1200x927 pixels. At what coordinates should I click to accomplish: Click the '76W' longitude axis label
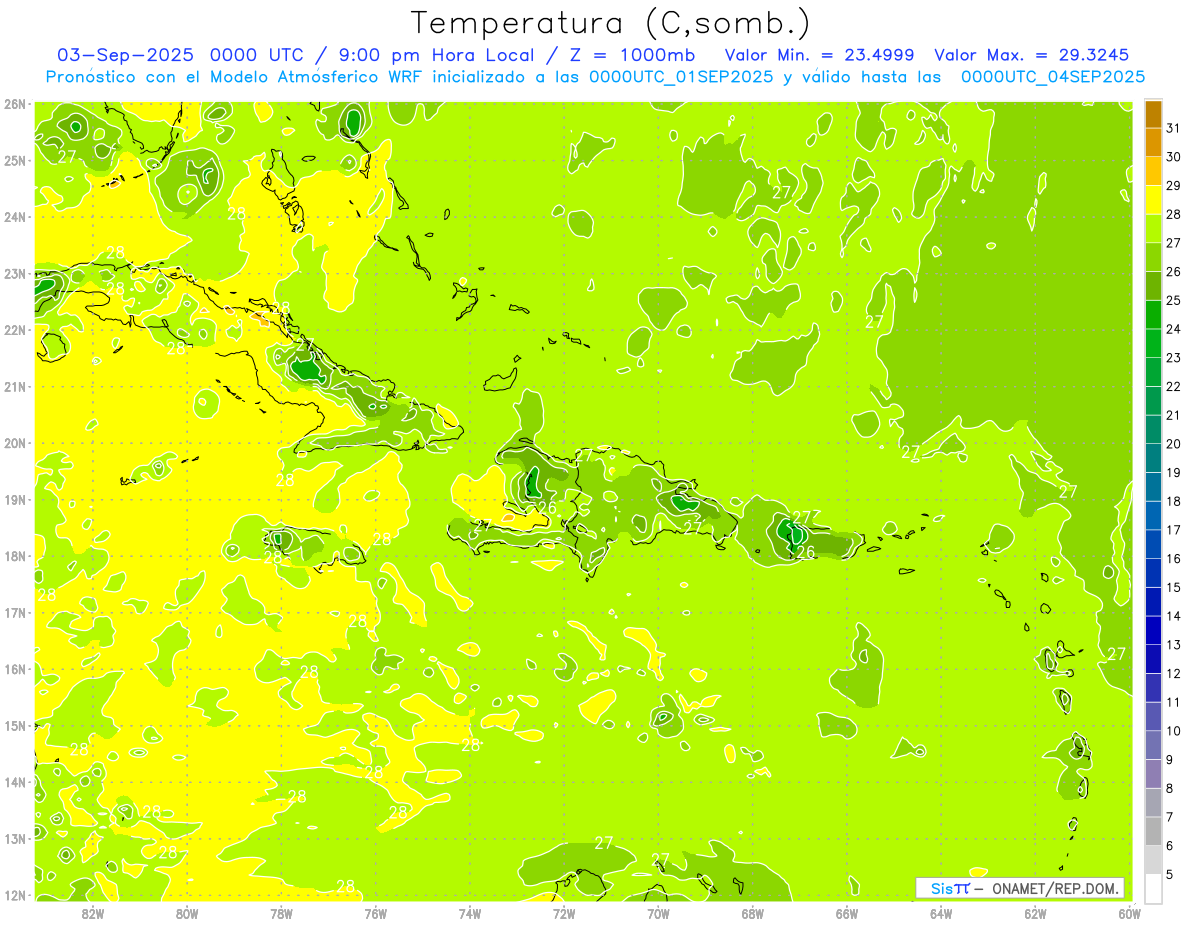click(375, 912)
